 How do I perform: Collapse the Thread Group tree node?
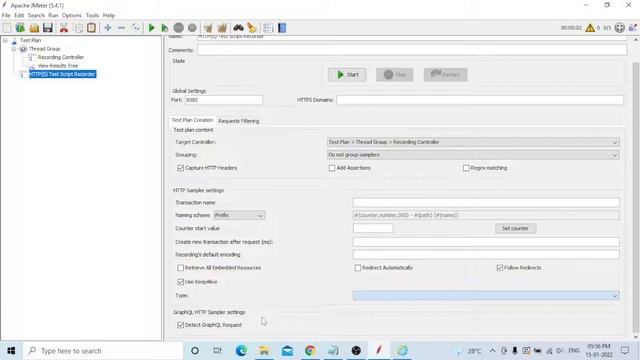tap(13, 49)
